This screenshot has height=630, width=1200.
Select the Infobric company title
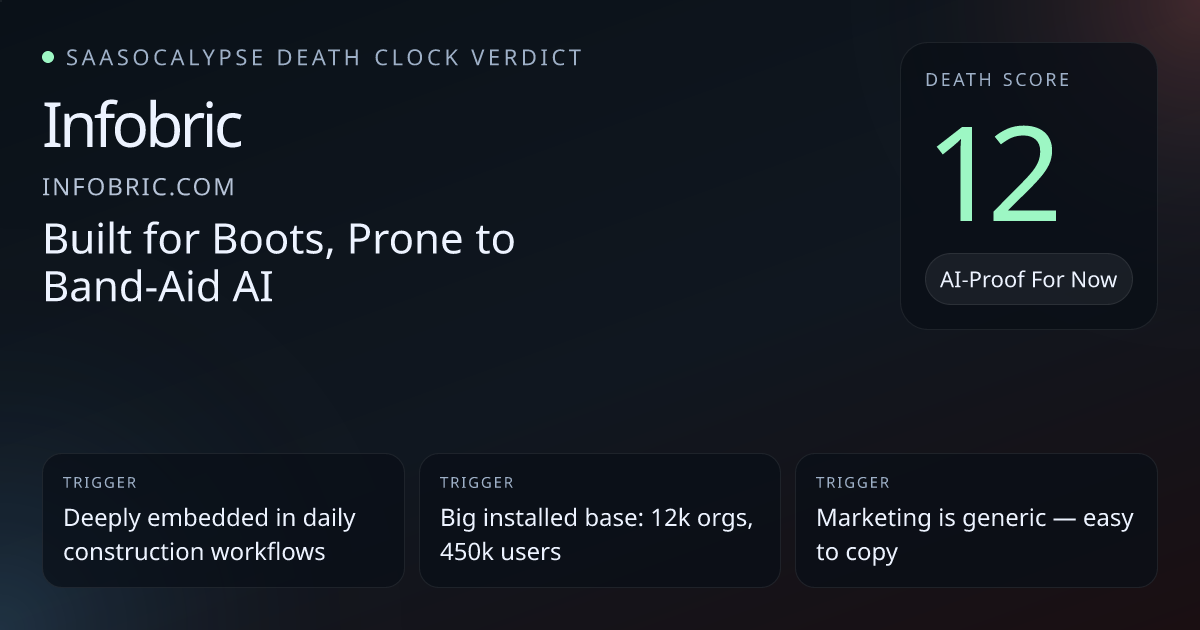[x=142, y=126]
